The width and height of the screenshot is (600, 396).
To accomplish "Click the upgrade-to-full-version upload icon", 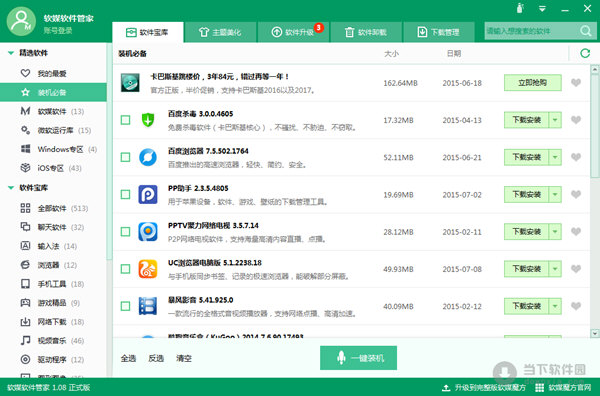I will pyautogui.click(x=446, y=388).
